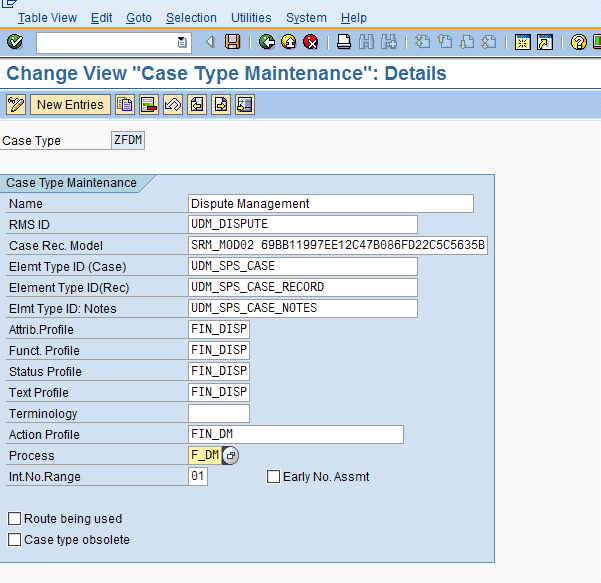
Task: Click the green Back arrow icon
Action: click(266, 42)
